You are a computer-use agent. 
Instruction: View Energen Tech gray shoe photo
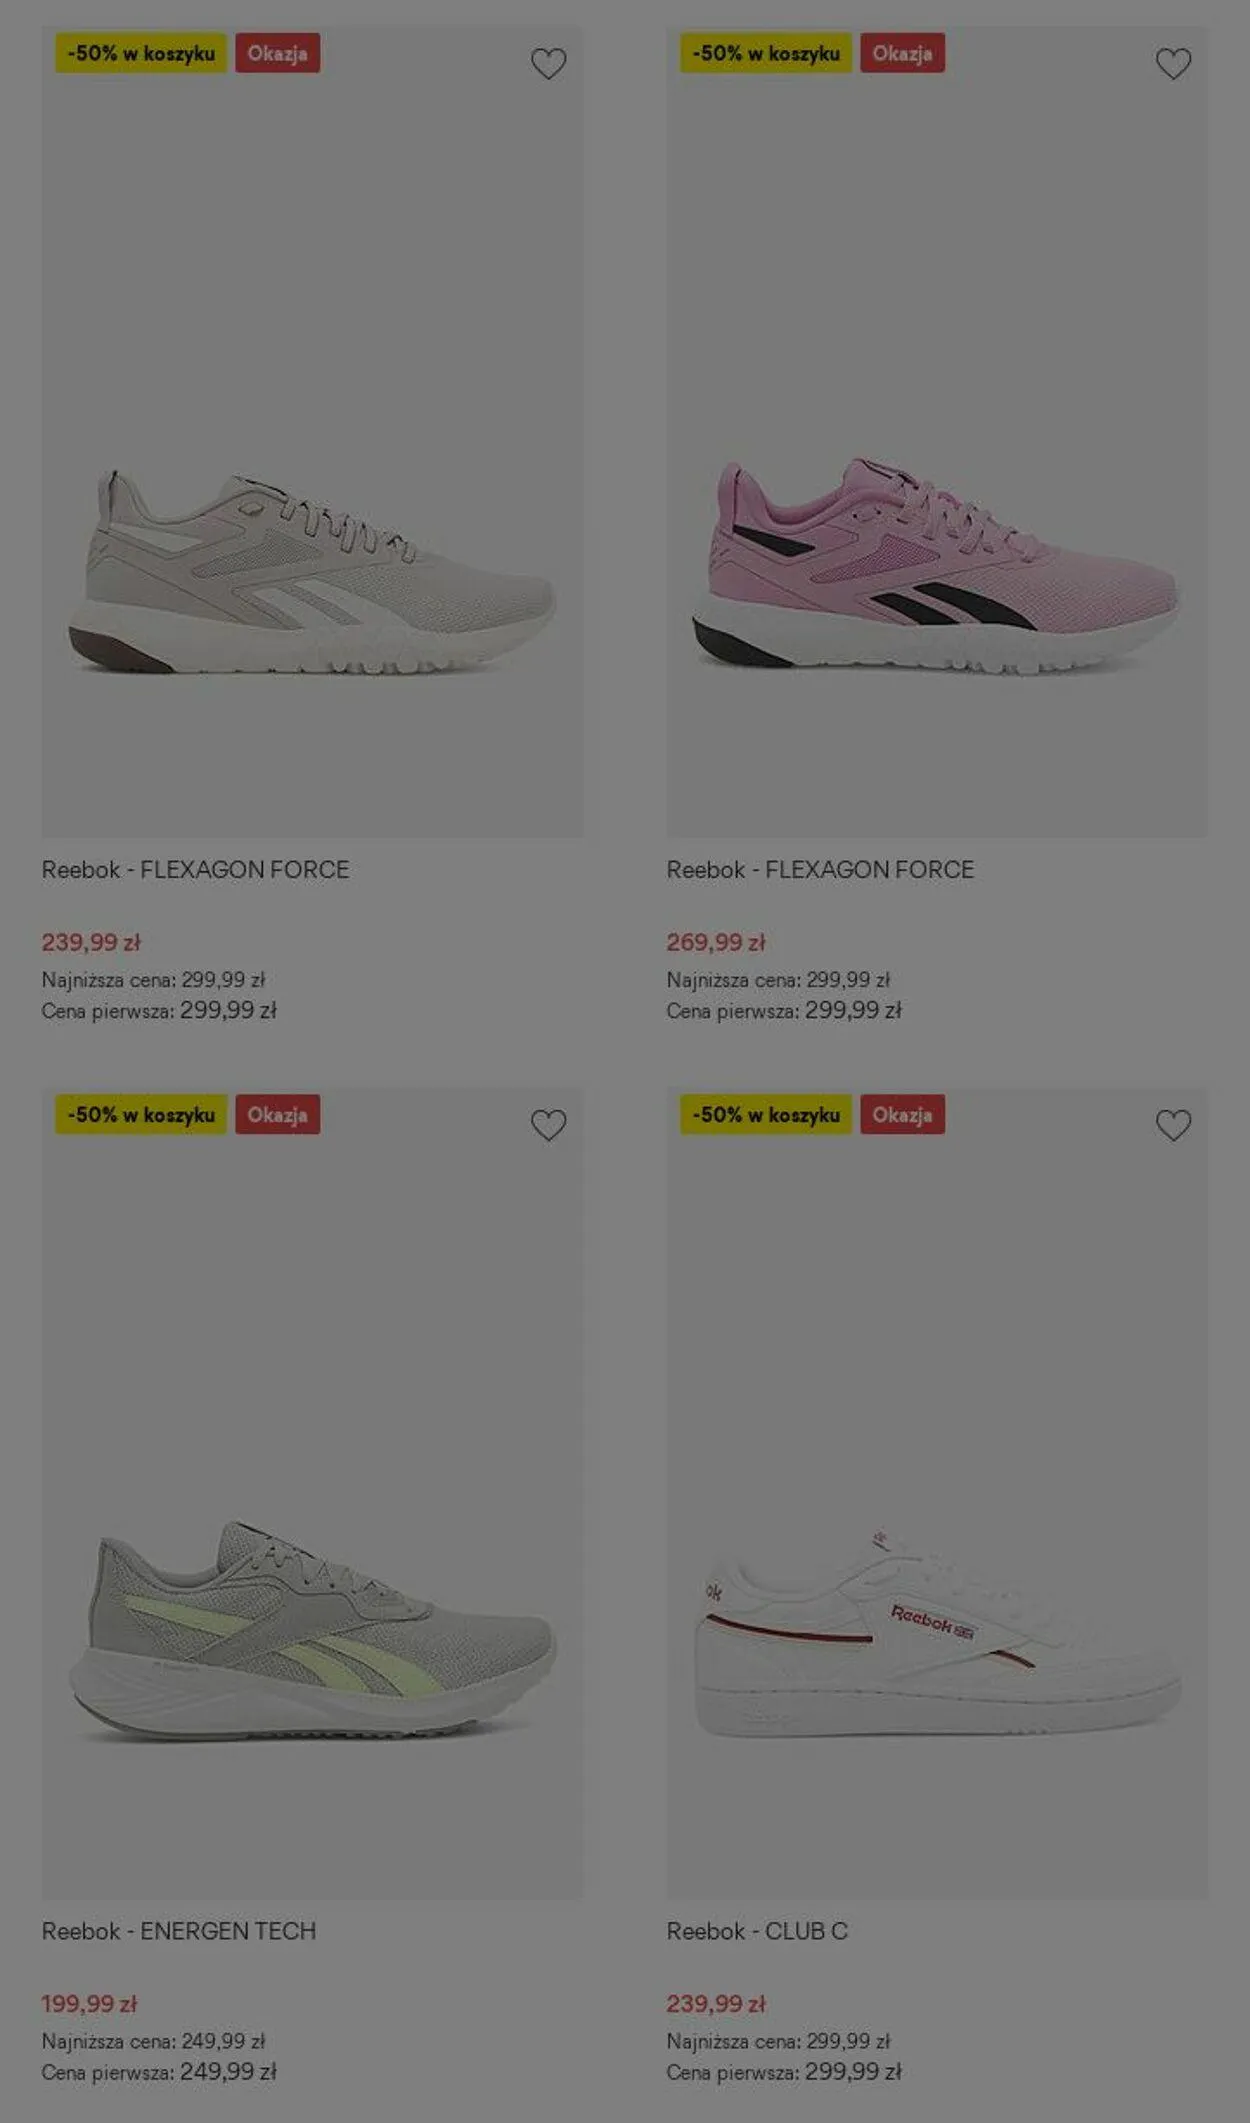pyautogui.click(x=312, y=1493)
